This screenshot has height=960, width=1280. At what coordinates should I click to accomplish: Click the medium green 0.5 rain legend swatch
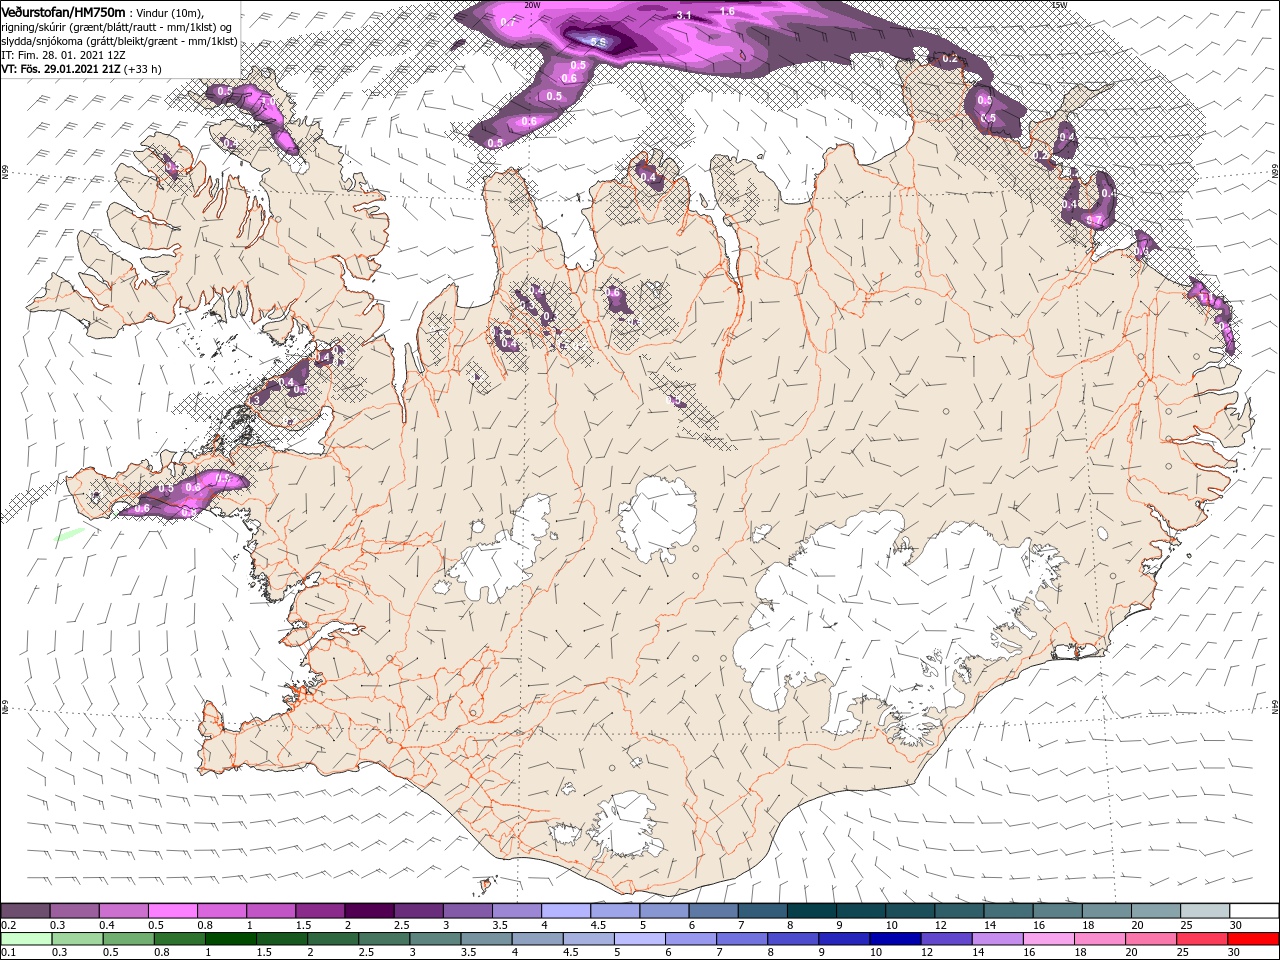coord(127,939)
